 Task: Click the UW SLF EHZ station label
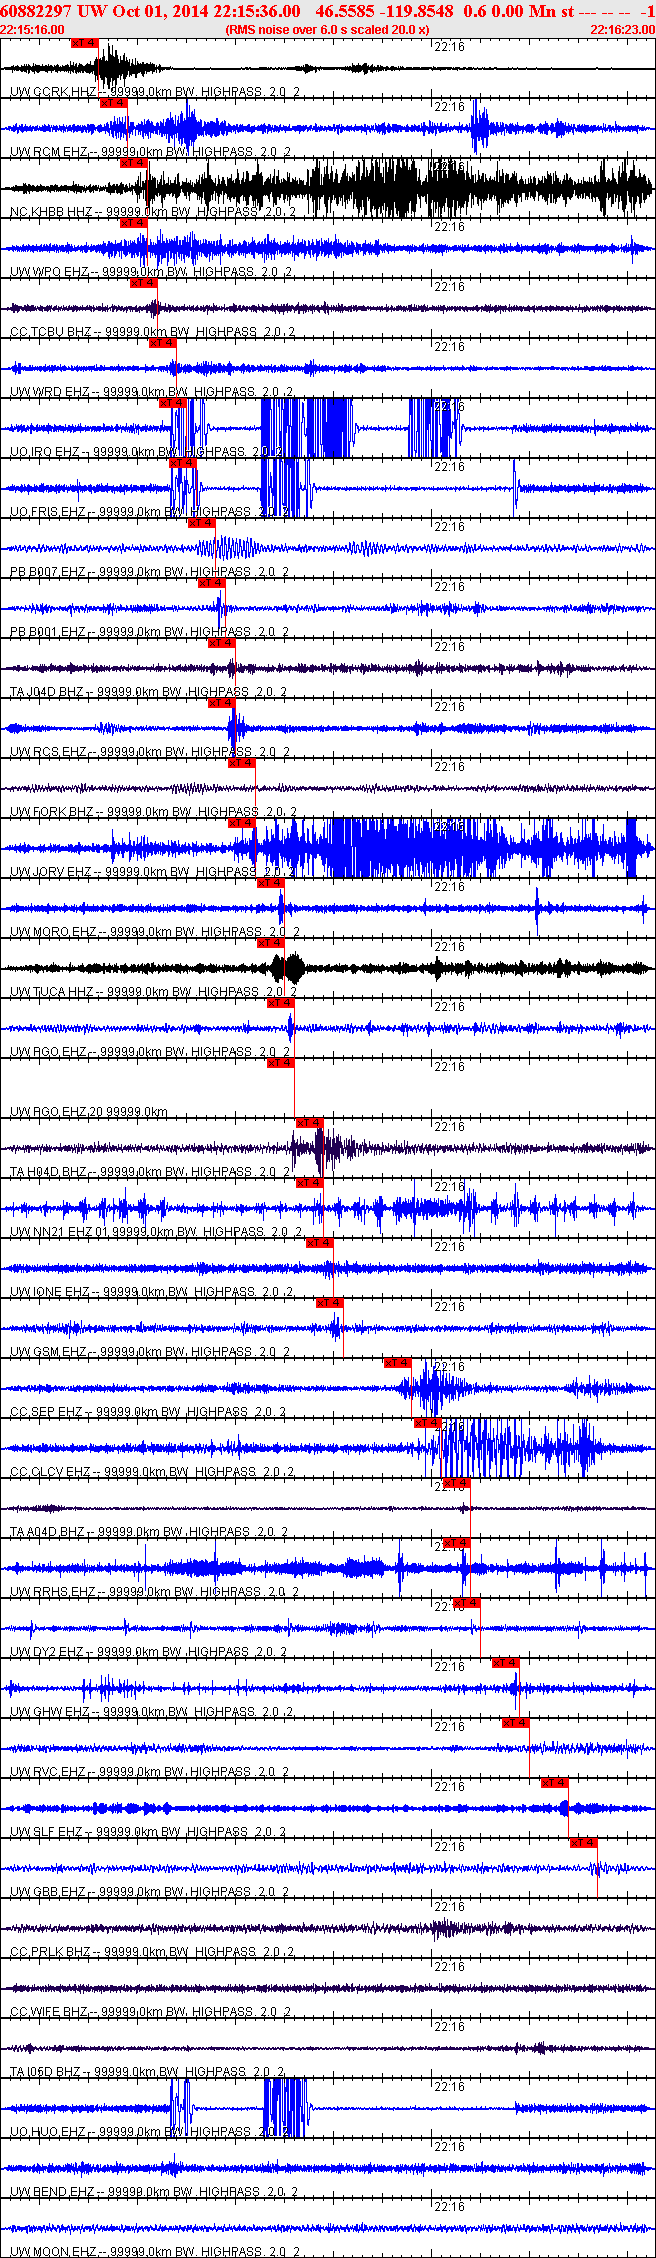coord(148,1832)
